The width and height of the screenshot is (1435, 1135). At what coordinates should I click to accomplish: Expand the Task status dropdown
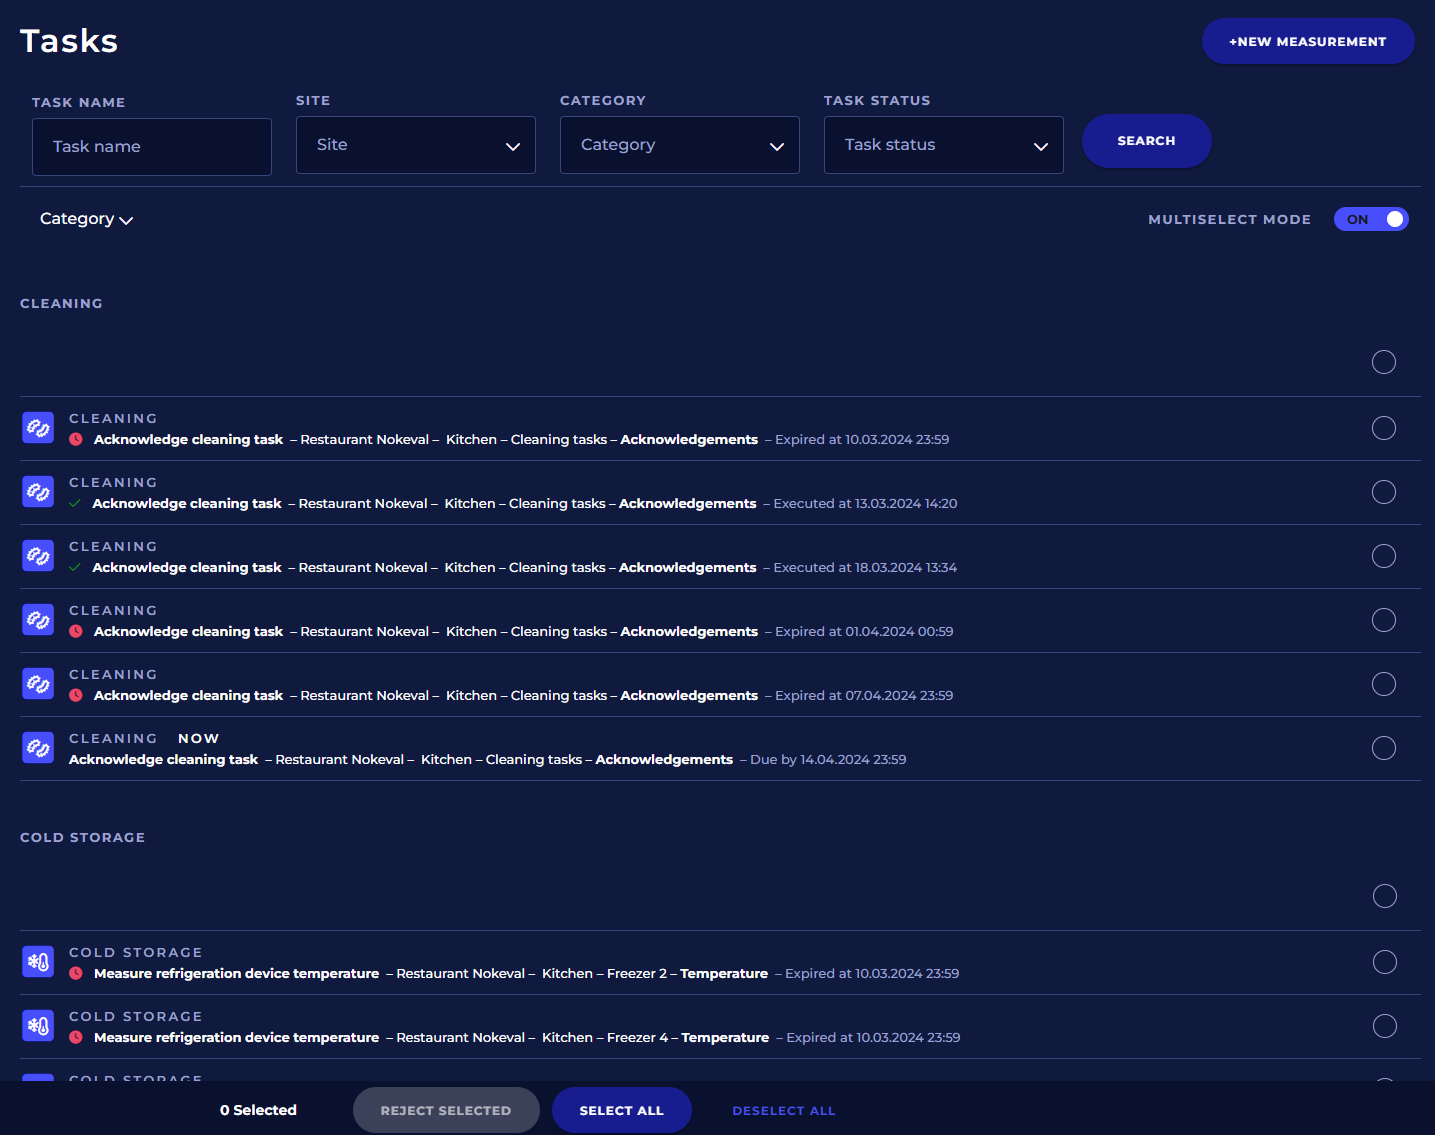[x=943, y=145]
